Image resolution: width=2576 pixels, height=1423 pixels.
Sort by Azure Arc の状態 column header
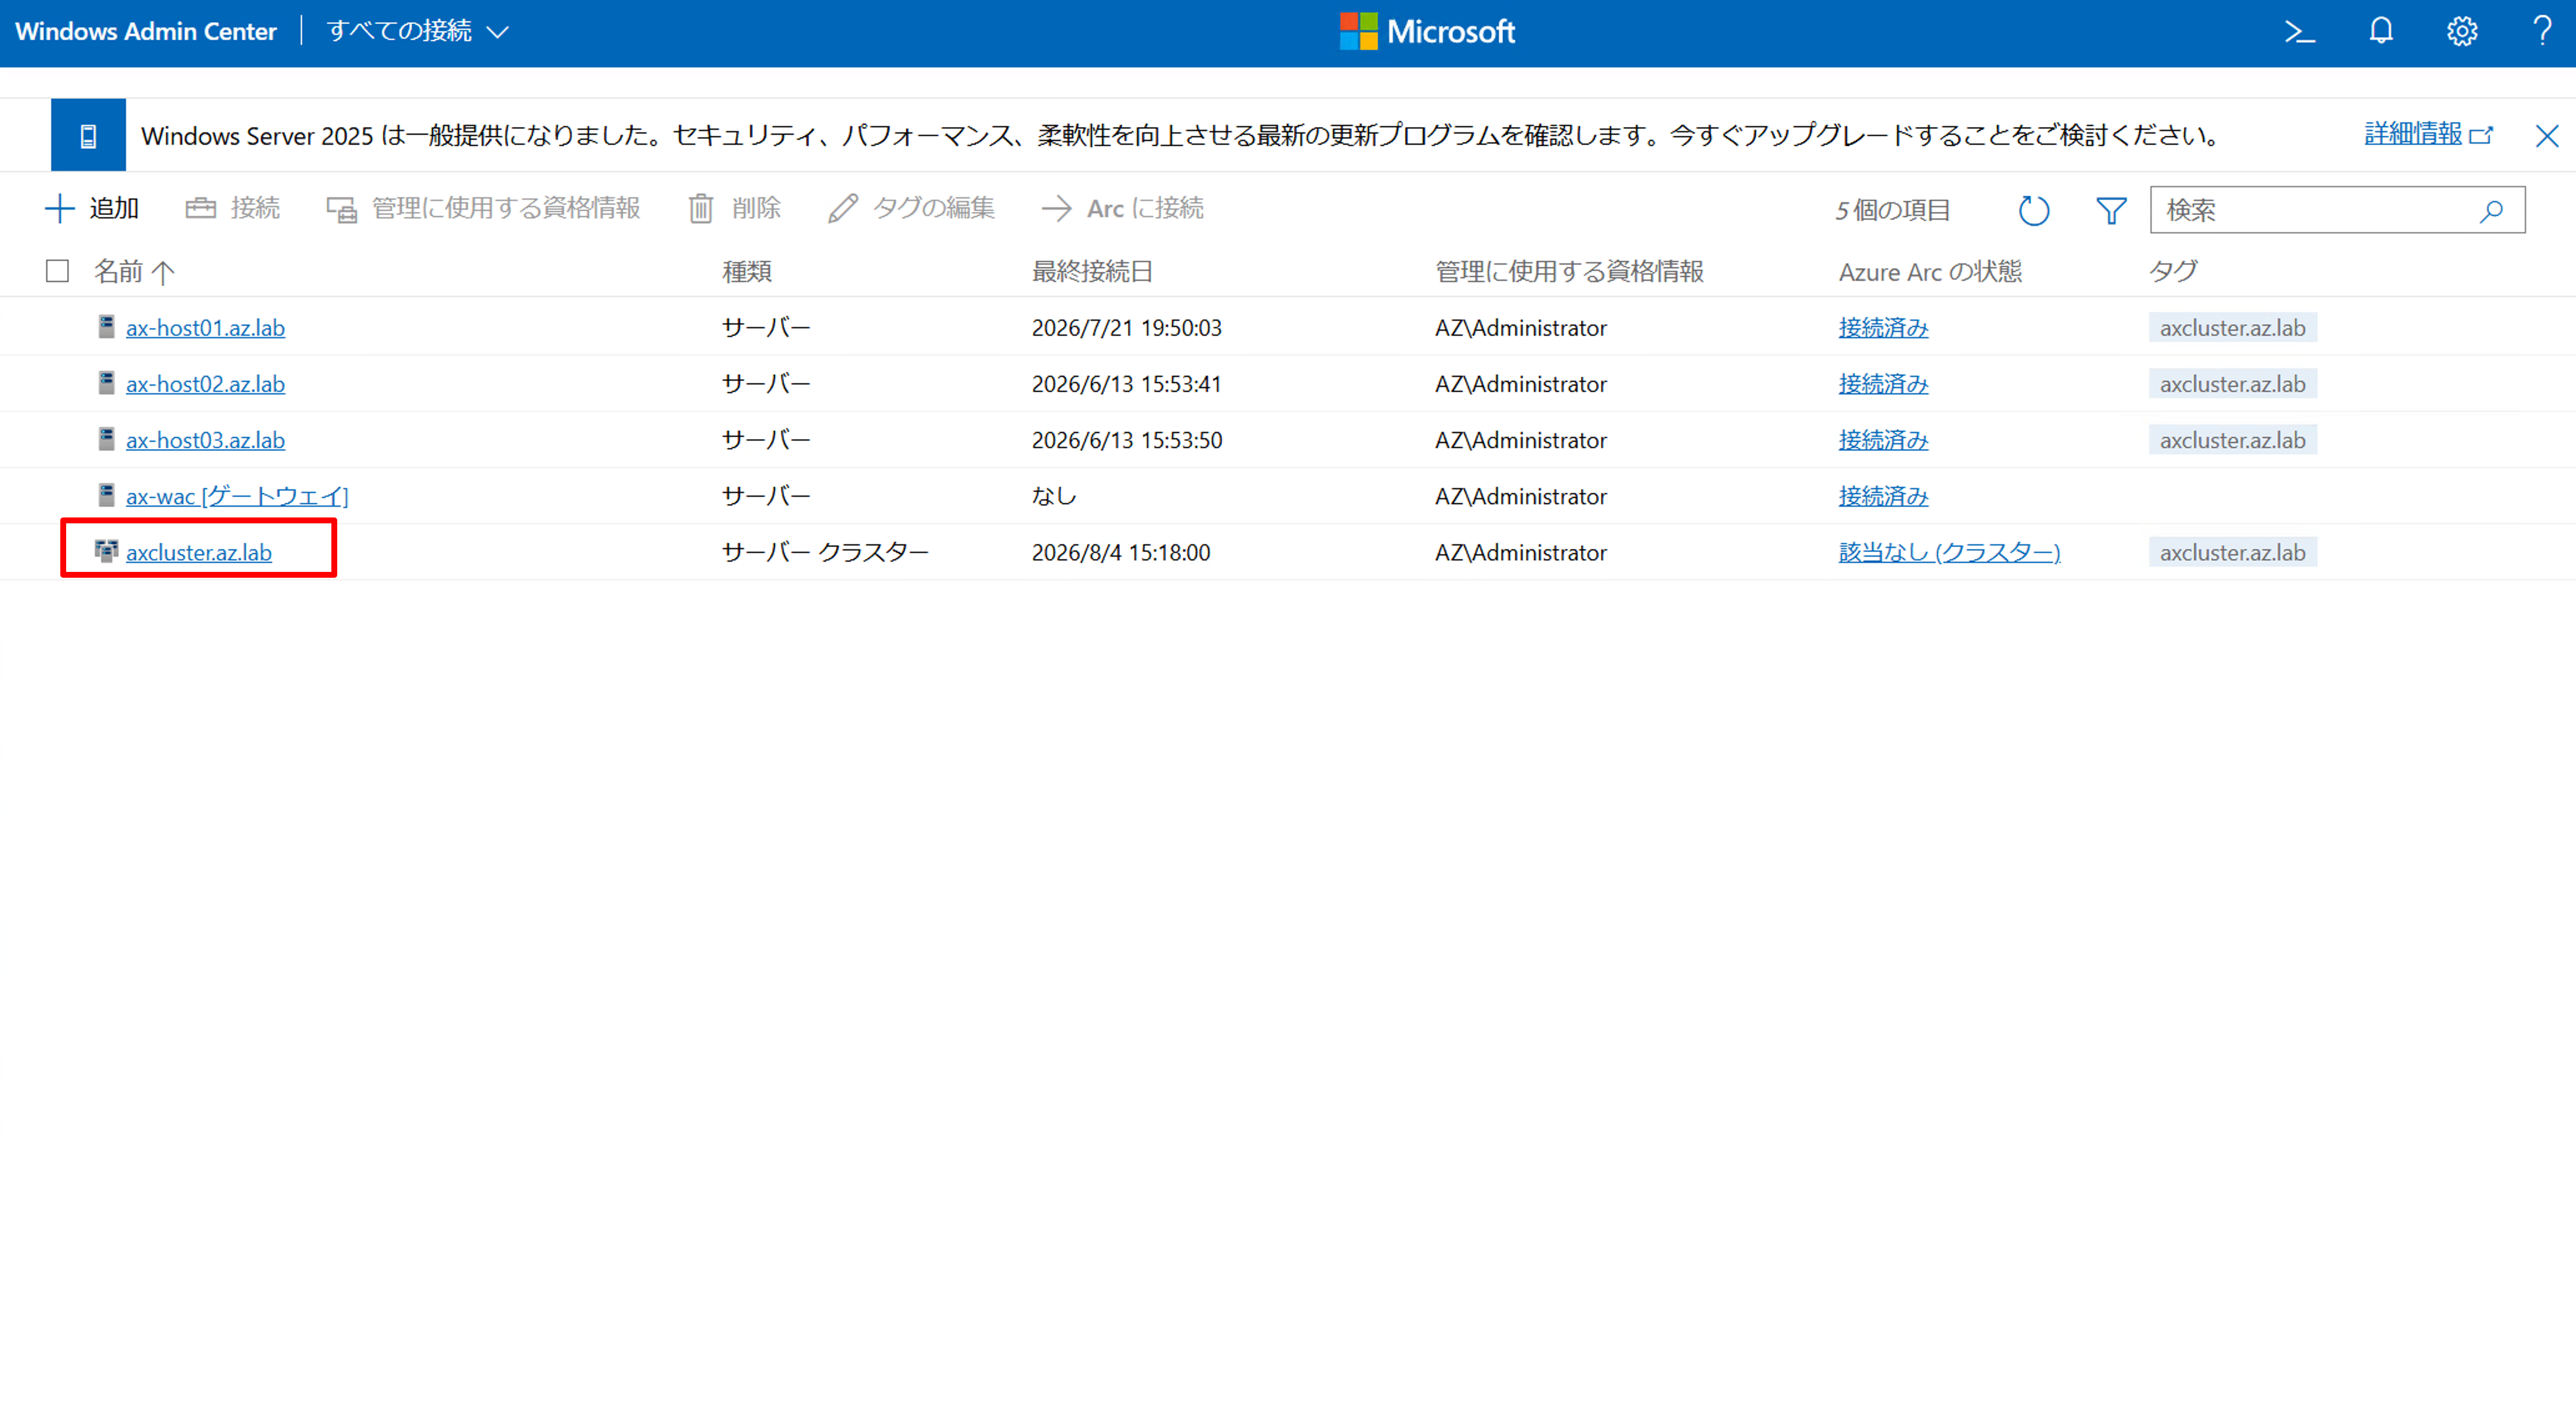tap(1930, 271)
